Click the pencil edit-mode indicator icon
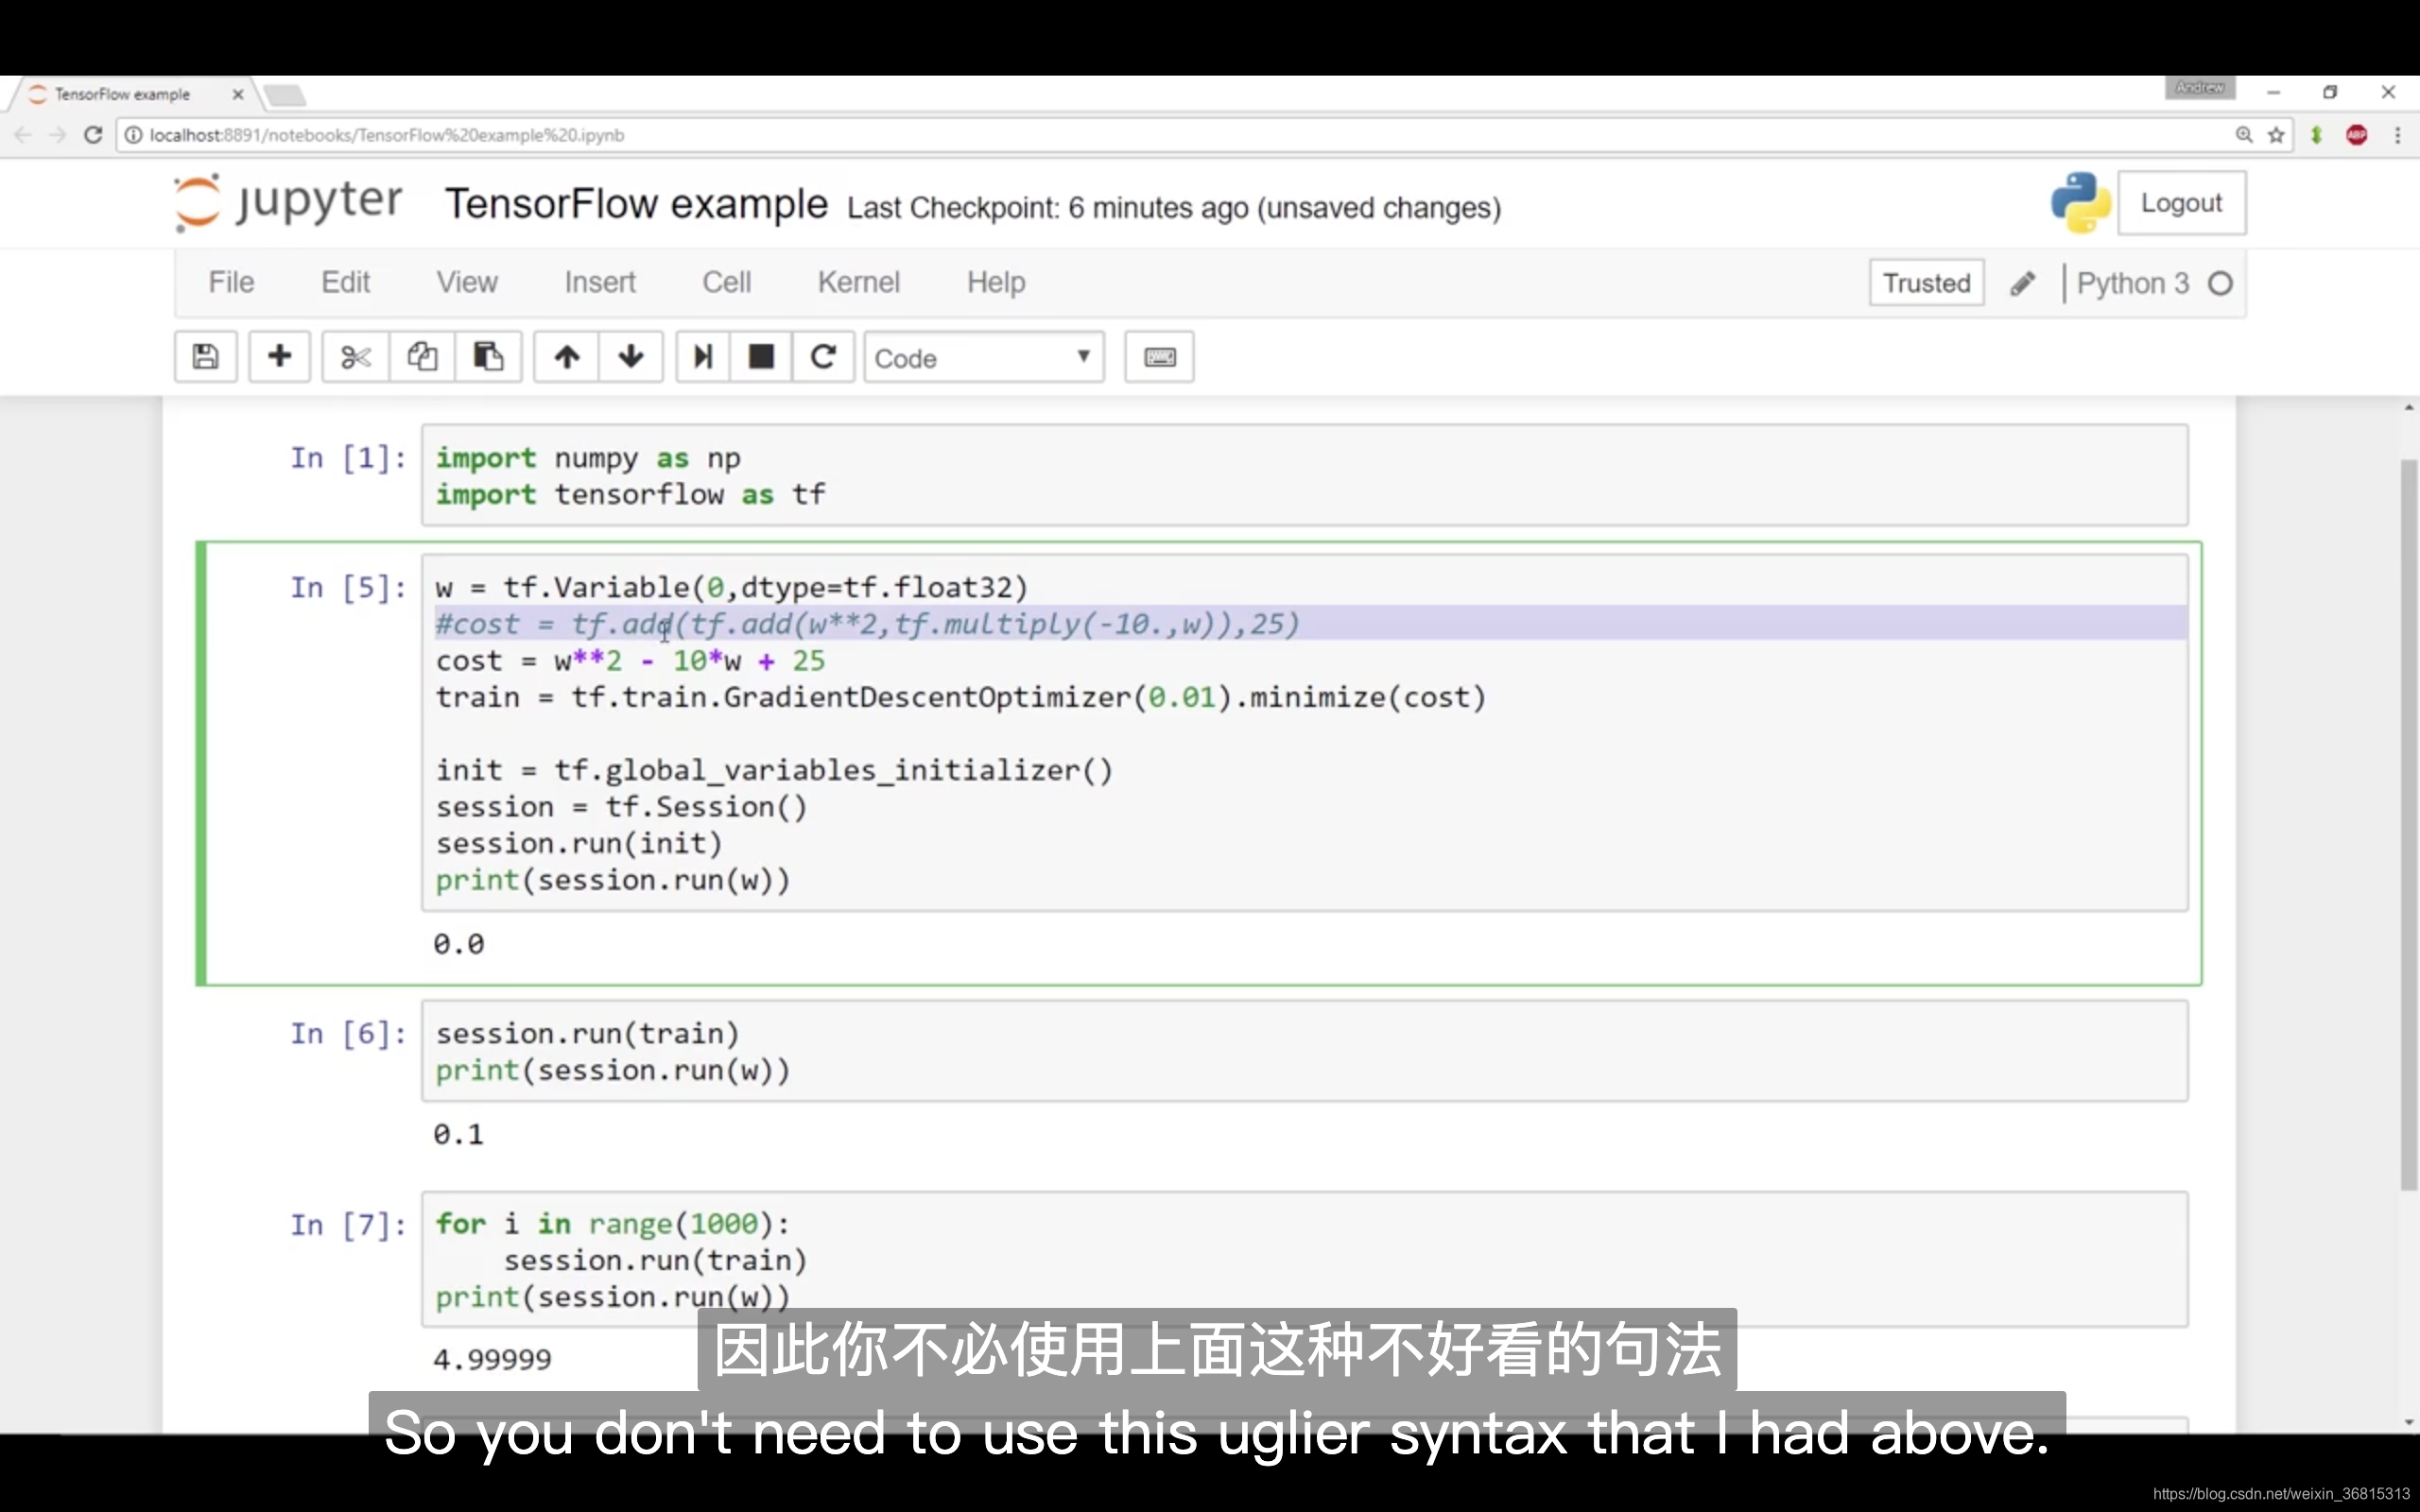The width and height of the screenshot is (2420, 1512). click(x=2022, y=284)
